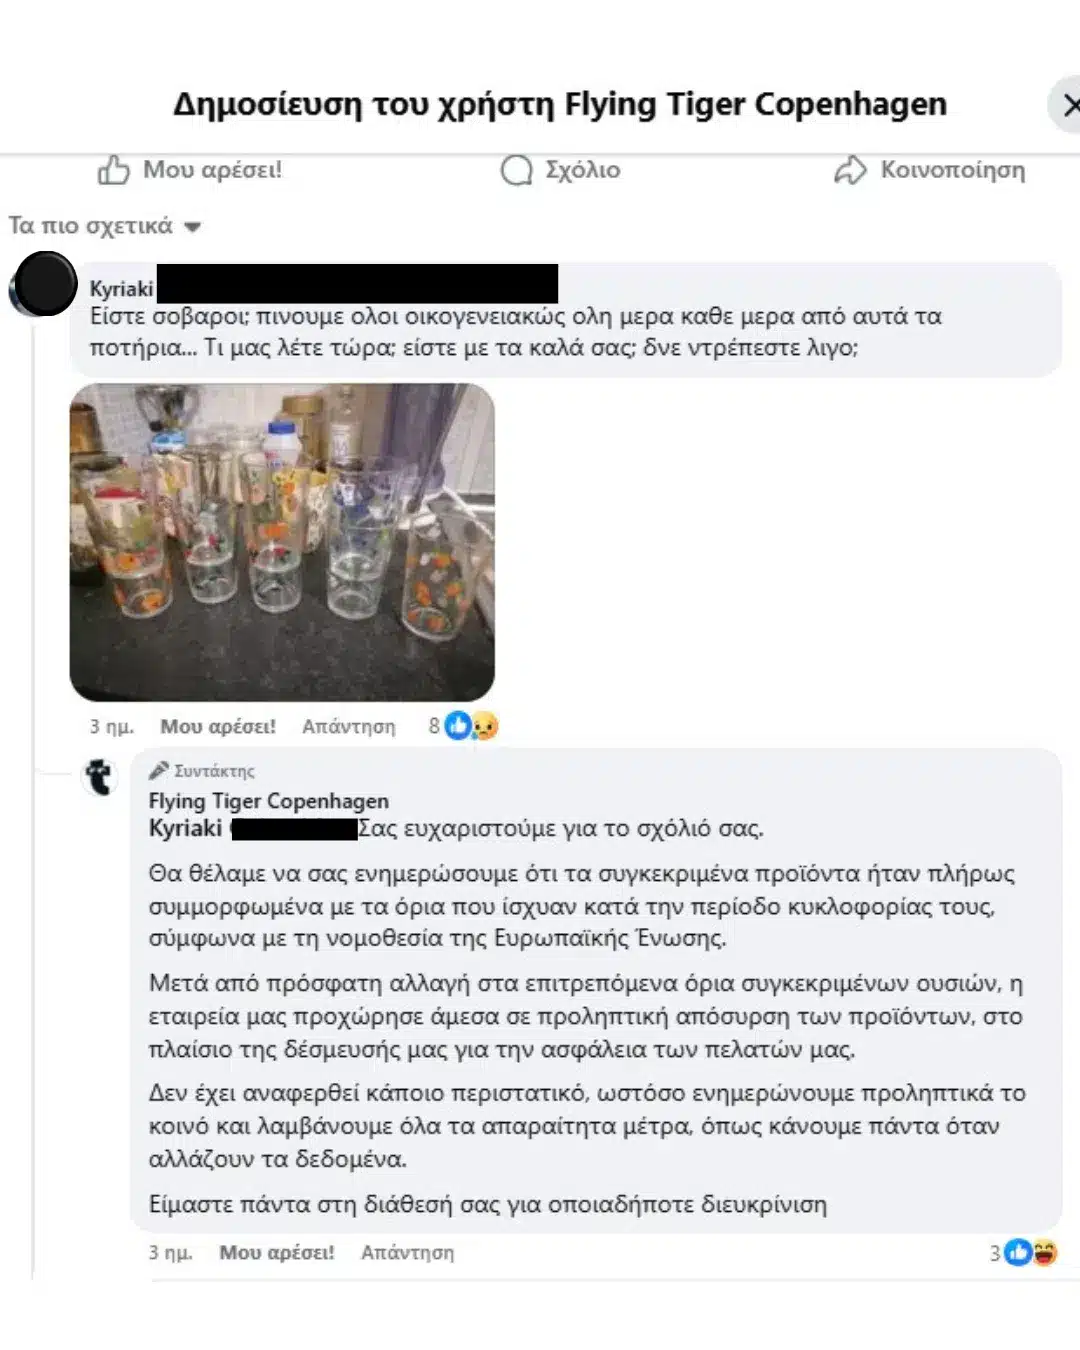Click the thumbs-up icon next to Μου αρέσει!
Image resolution: width=1080 pixels, height=1350 pixels.
(113, 170)
